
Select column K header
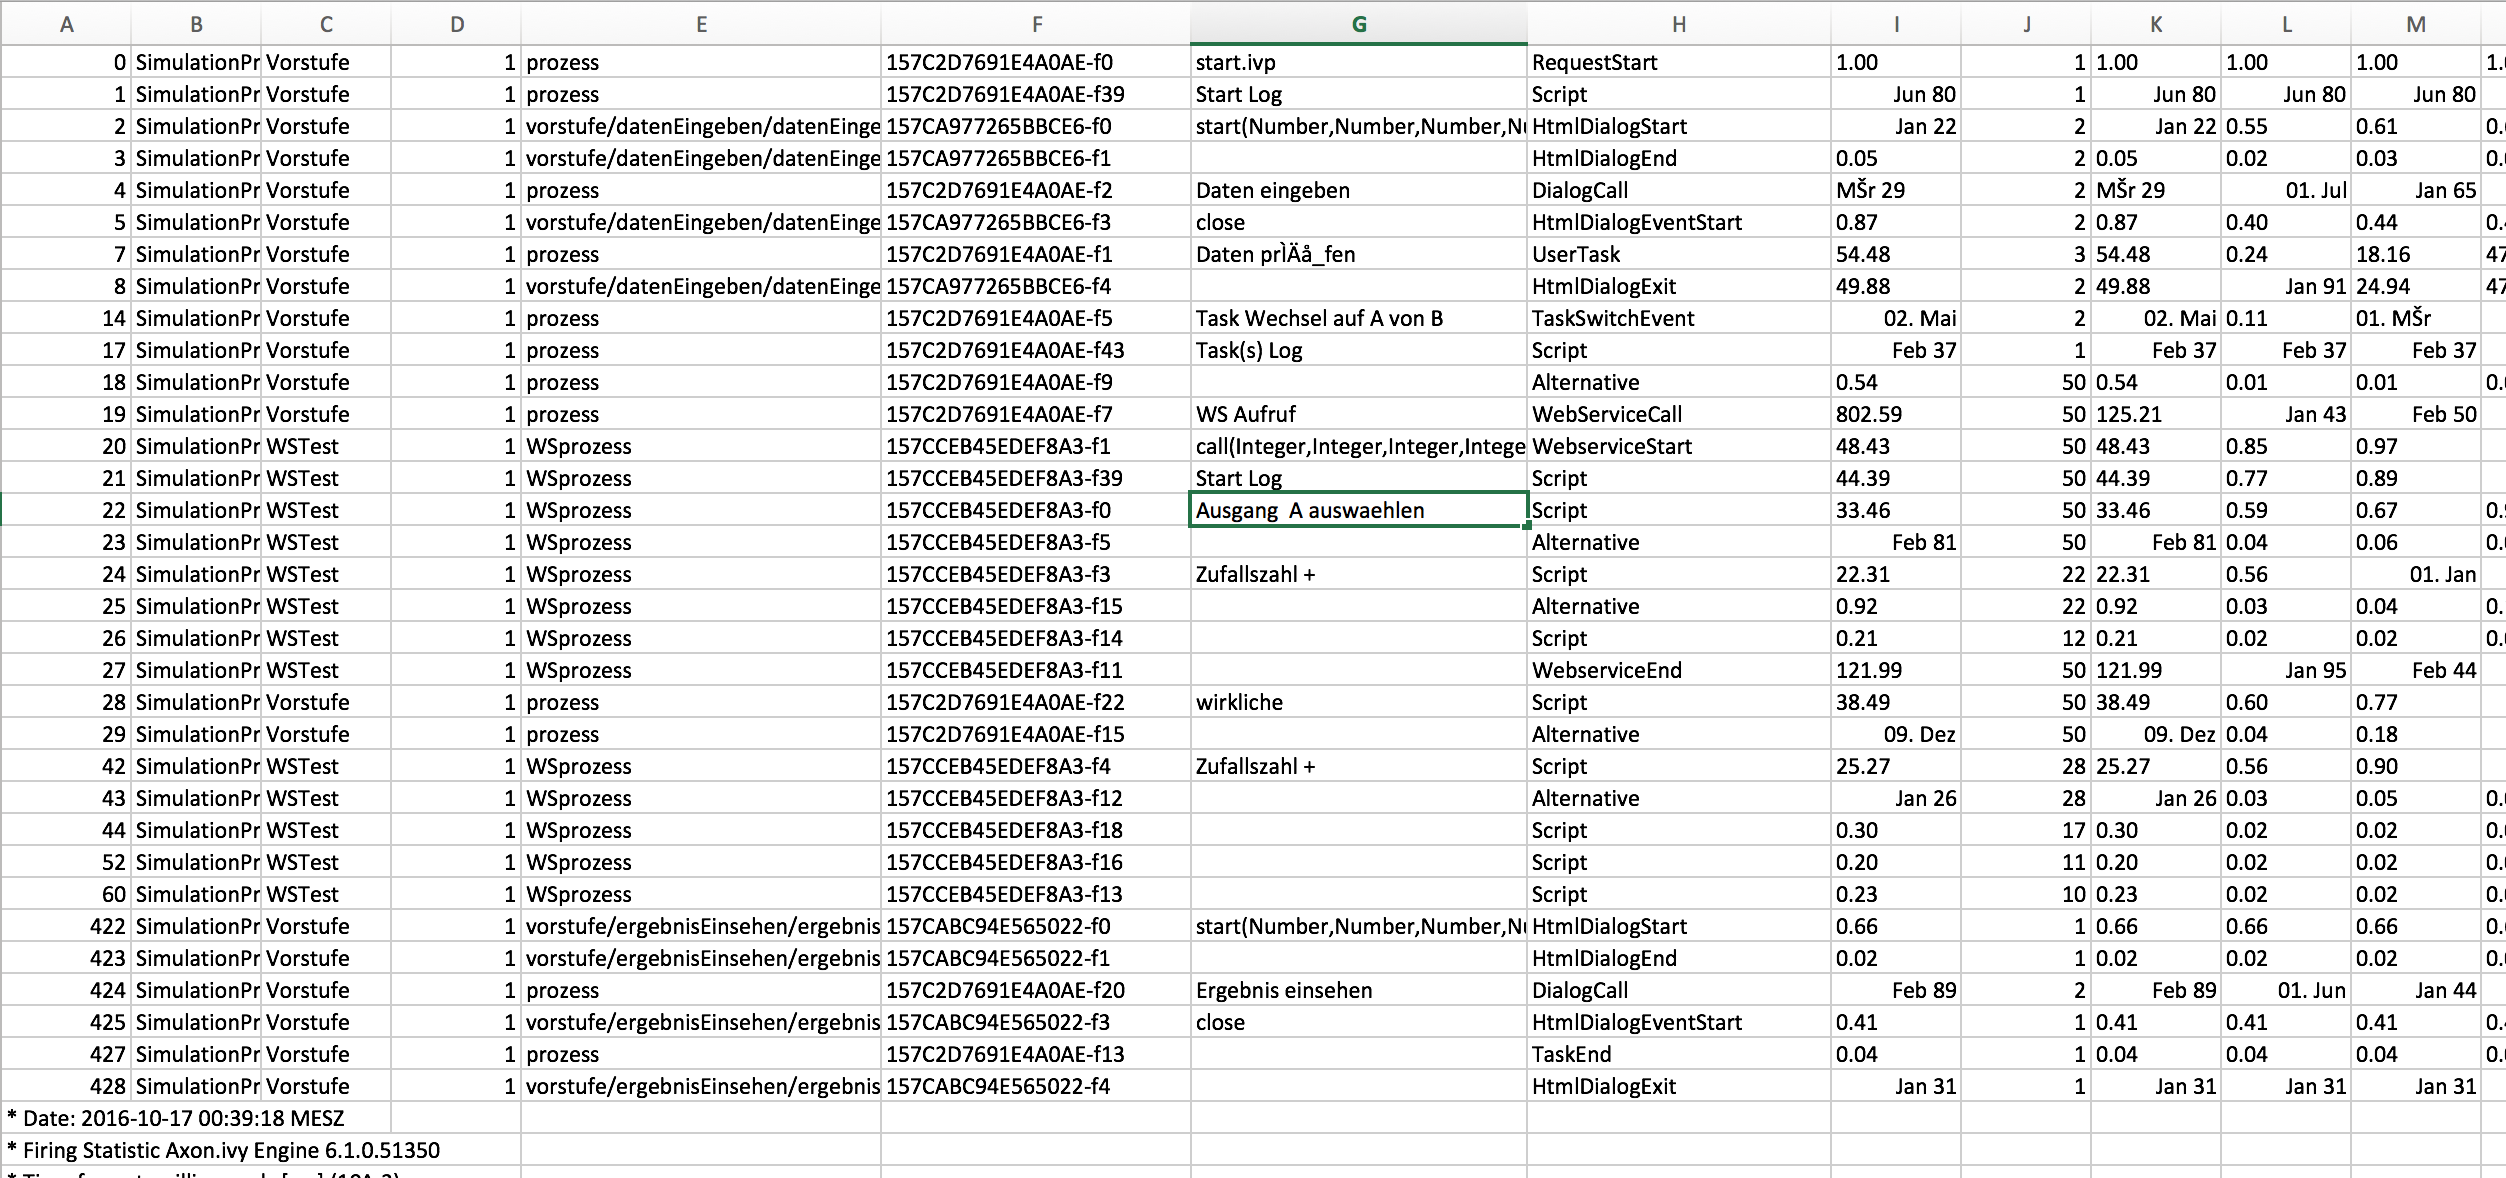[2156, 24]
